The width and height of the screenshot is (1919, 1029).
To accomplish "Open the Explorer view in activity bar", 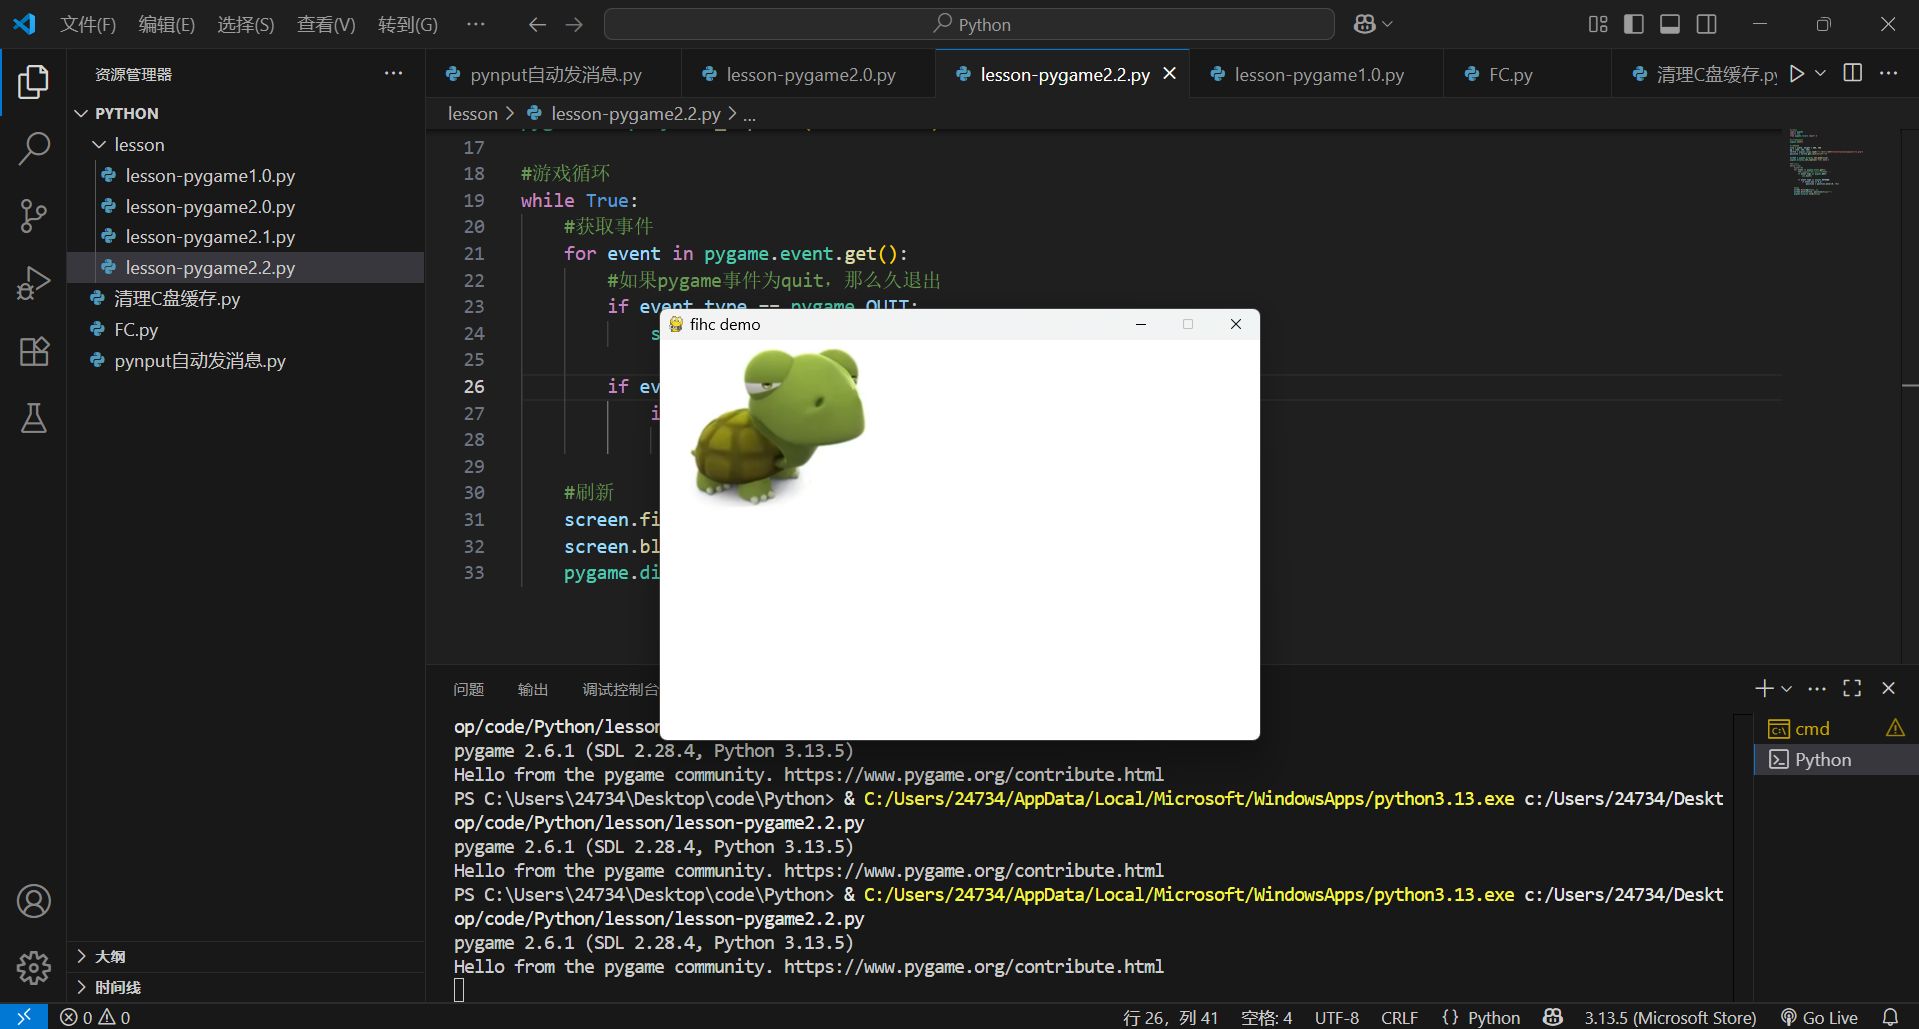I will [x=33, y=82].
